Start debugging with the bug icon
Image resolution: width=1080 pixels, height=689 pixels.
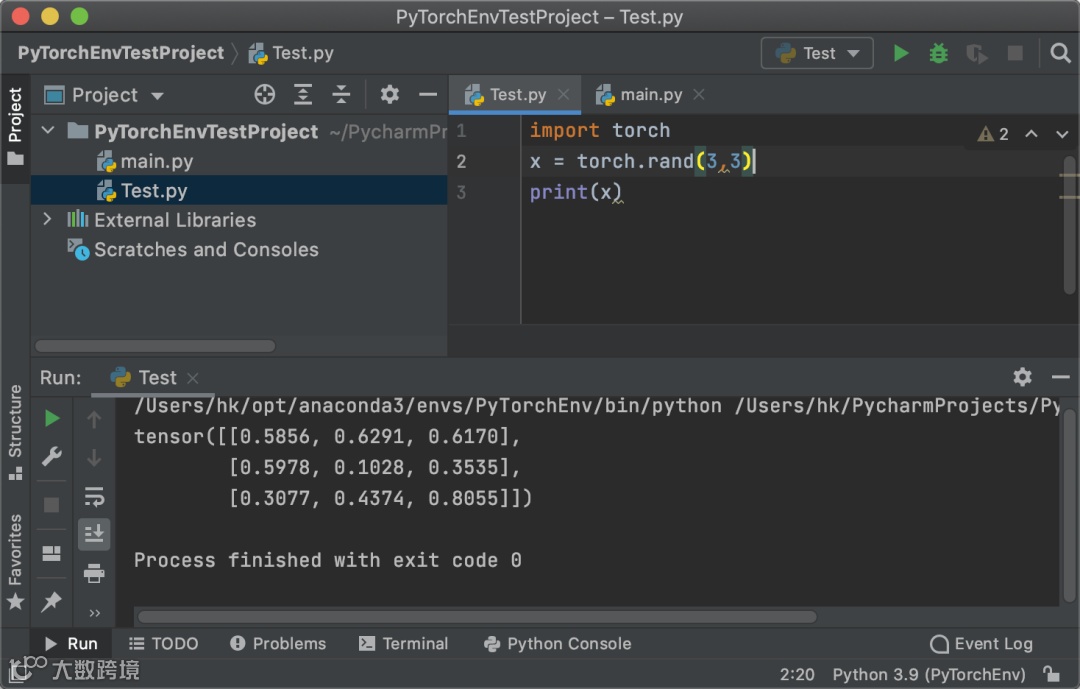pyautogui.click(x=938, y=53)
